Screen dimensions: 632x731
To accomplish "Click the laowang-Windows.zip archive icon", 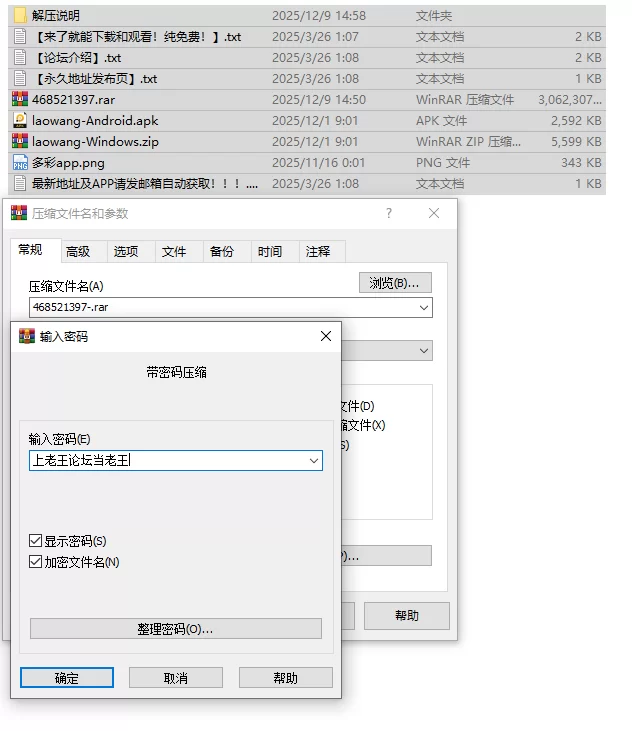I will click(20, 141).
